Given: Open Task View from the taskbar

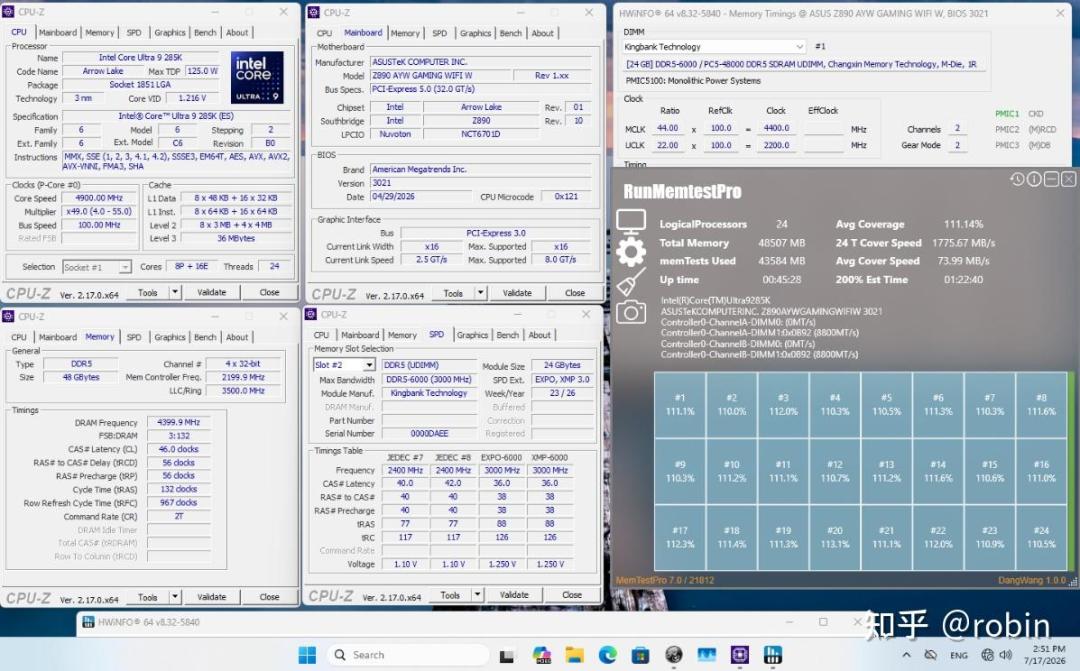Looking at the screenshot, I should (x=506, y=655).
